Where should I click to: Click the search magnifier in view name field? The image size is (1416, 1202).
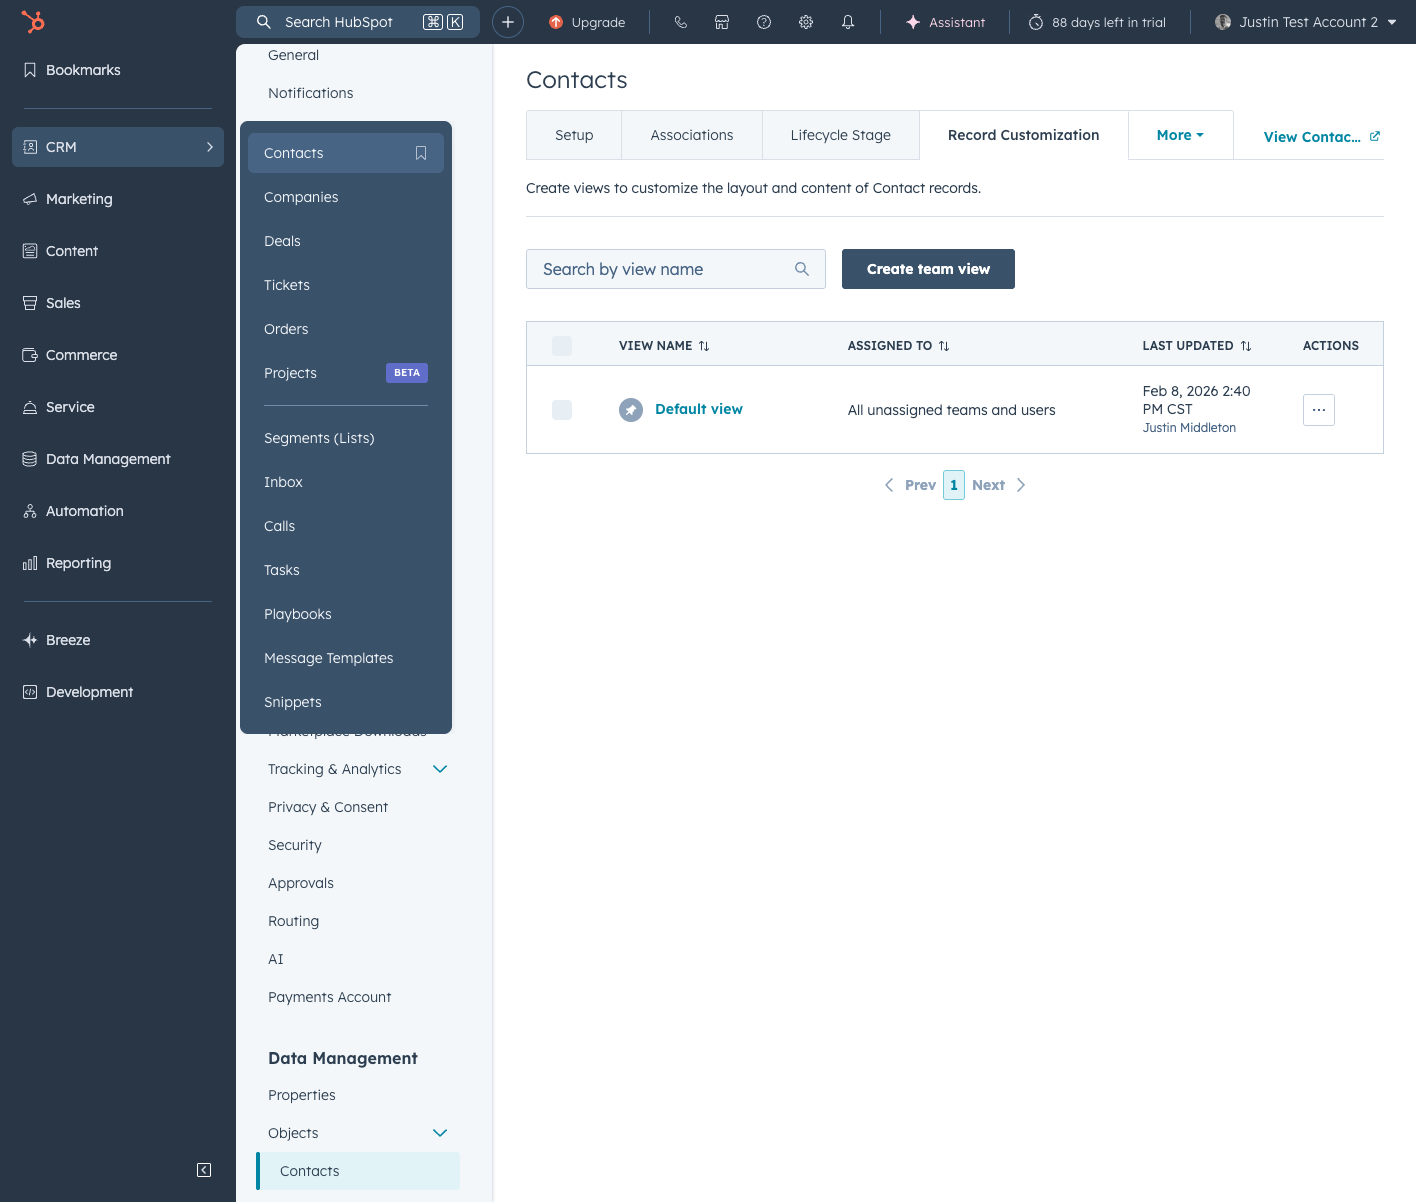click(802, 269)
